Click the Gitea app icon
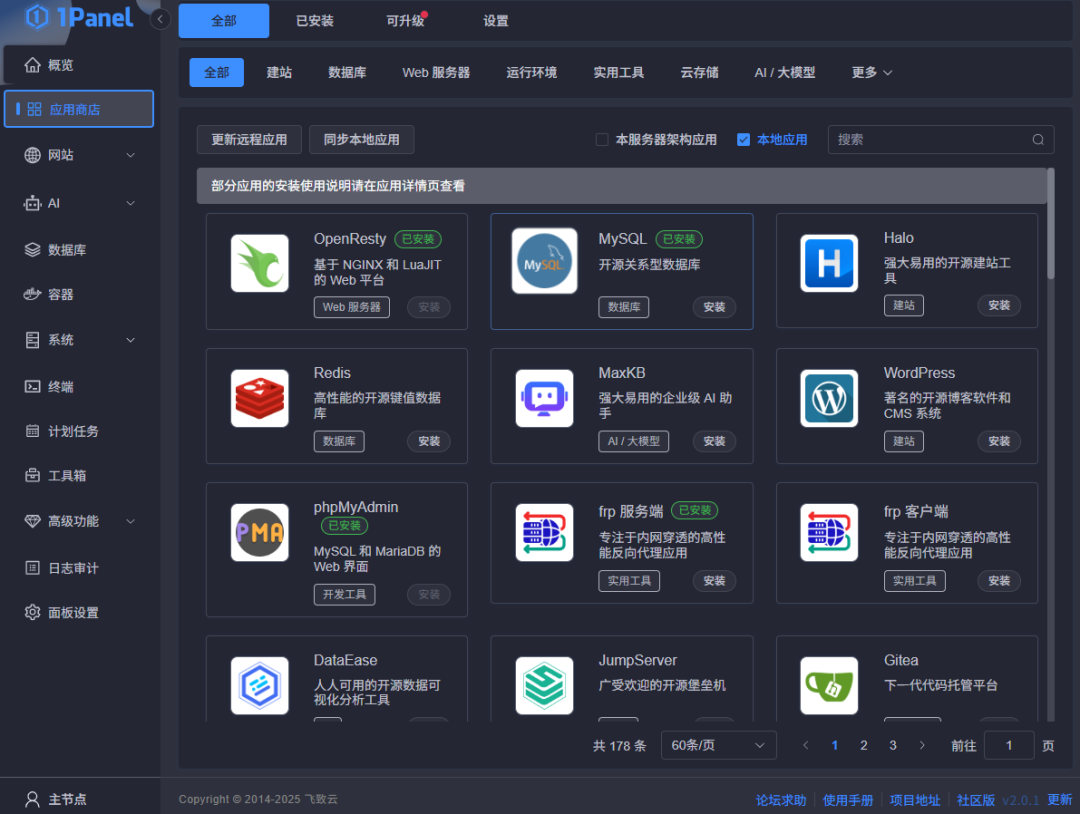 (829, 685)
